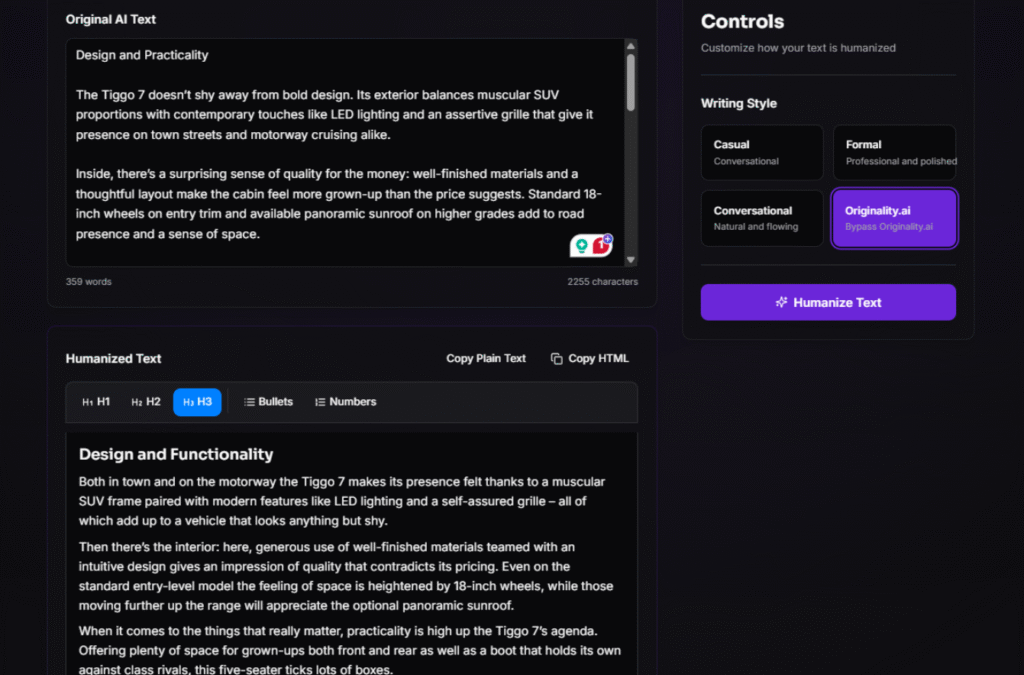
Task: Select the Originality.ai writing style
Action: point(893,218)
